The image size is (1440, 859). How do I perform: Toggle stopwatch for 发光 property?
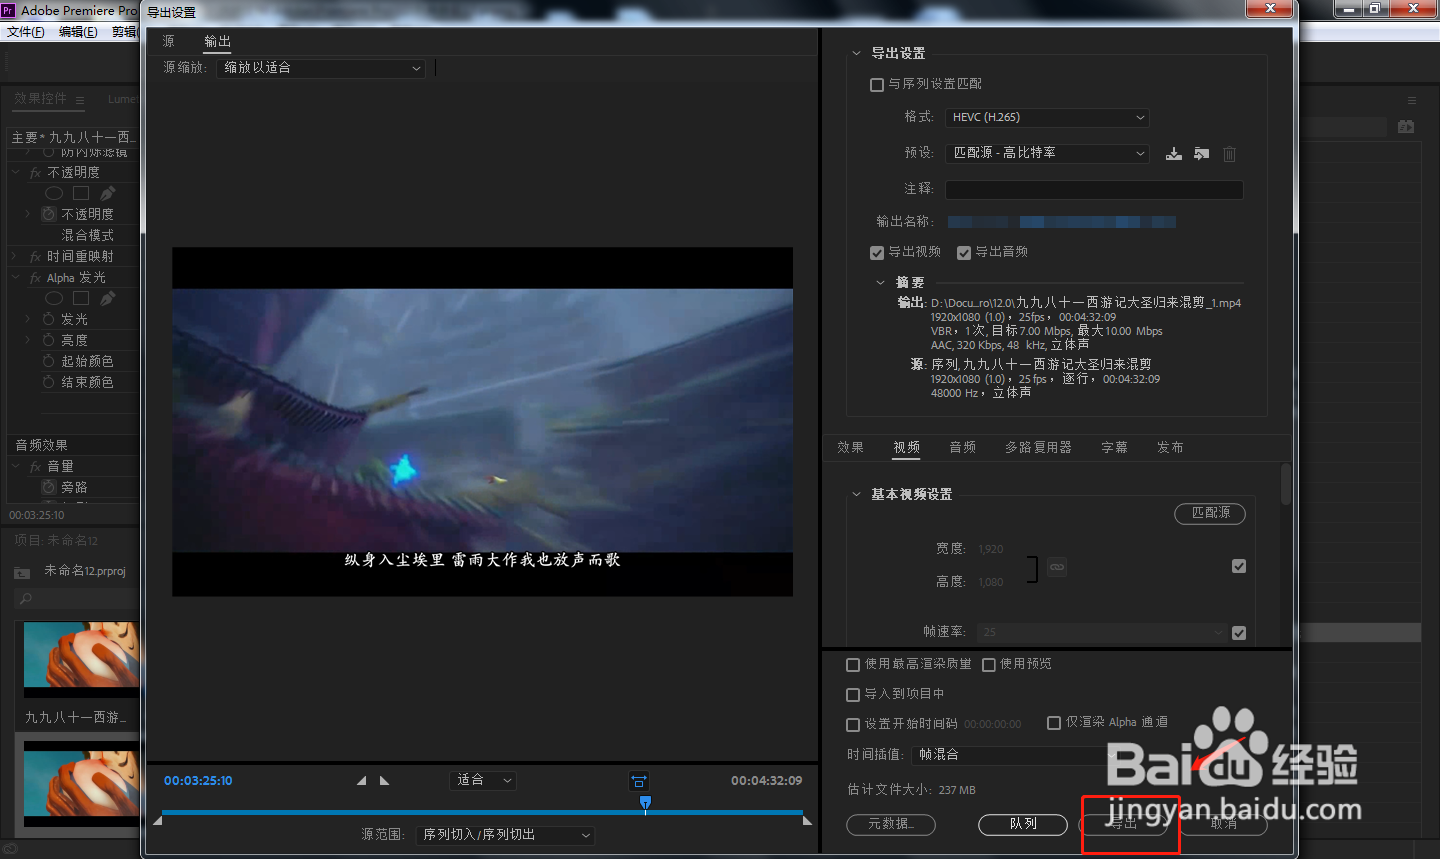49,319
